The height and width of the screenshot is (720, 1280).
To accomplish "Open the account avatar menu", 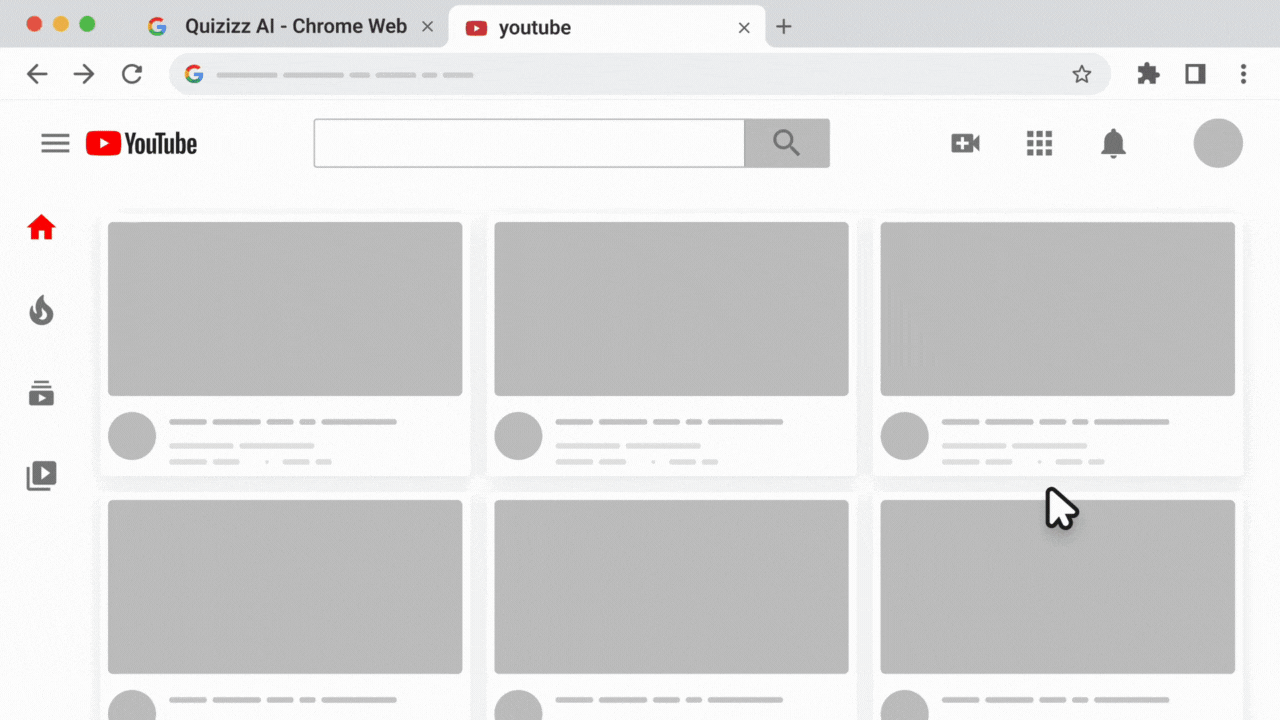I will pyautogui.click(x=1218, y=143).
